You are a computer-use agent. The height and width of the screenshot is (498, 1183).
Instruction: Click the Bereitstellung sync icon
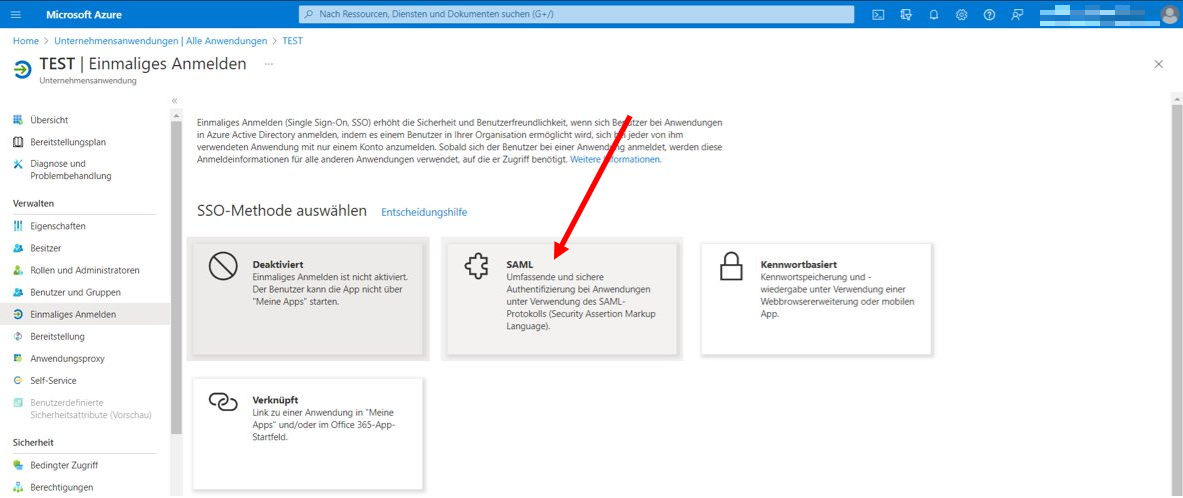[x=19, y=337]
